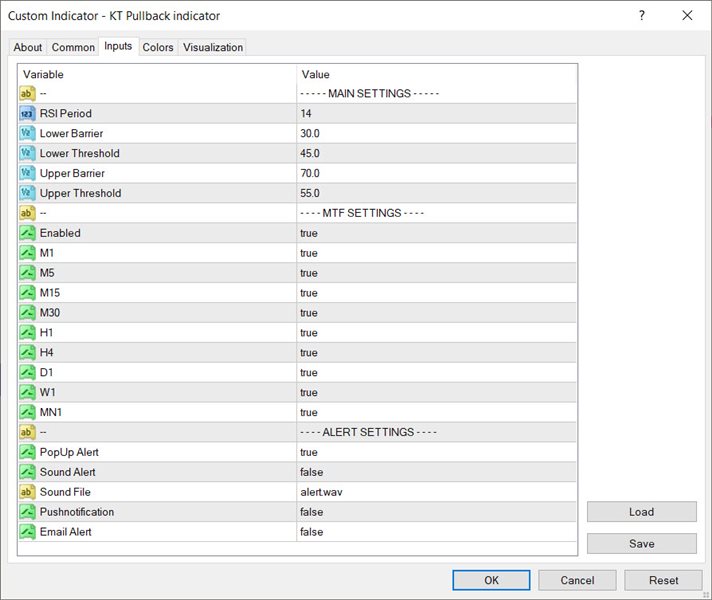Screen dimensions: 712x600
Task: Open the dialog help question mark
Action: coord(641,15)
